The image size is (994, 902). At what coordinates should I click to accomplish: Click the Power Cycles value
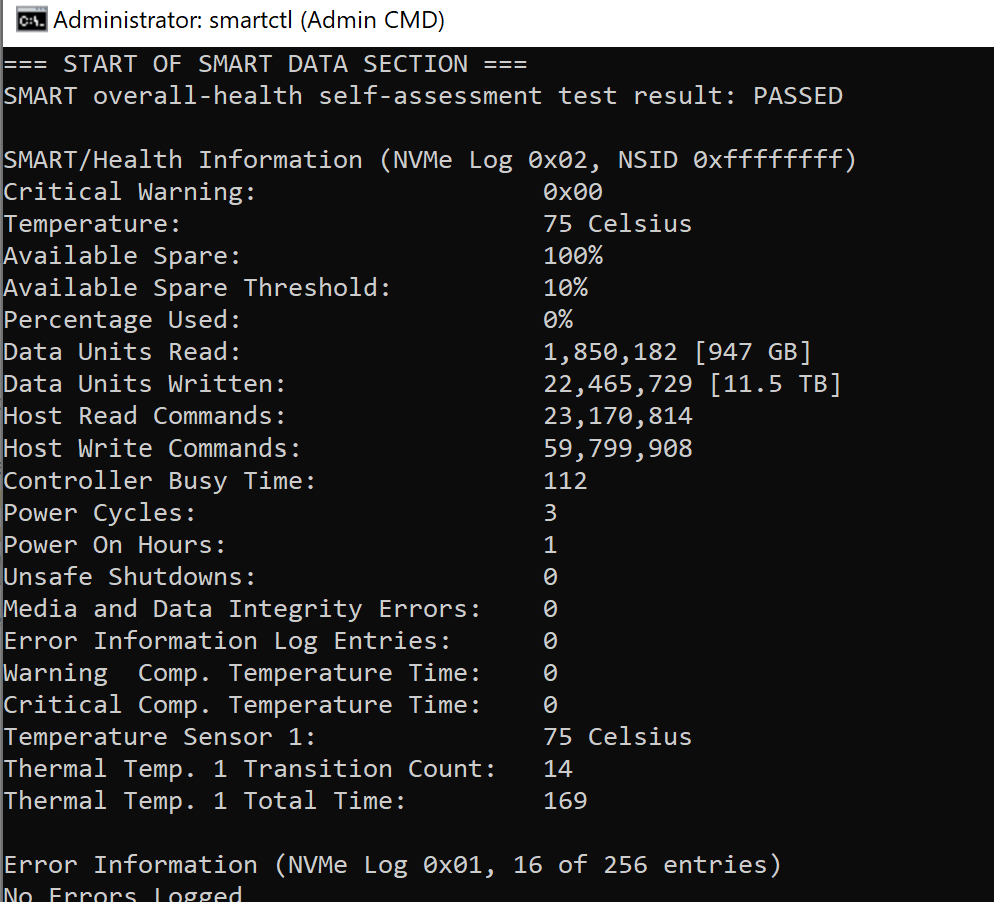(x=550, y=512)
